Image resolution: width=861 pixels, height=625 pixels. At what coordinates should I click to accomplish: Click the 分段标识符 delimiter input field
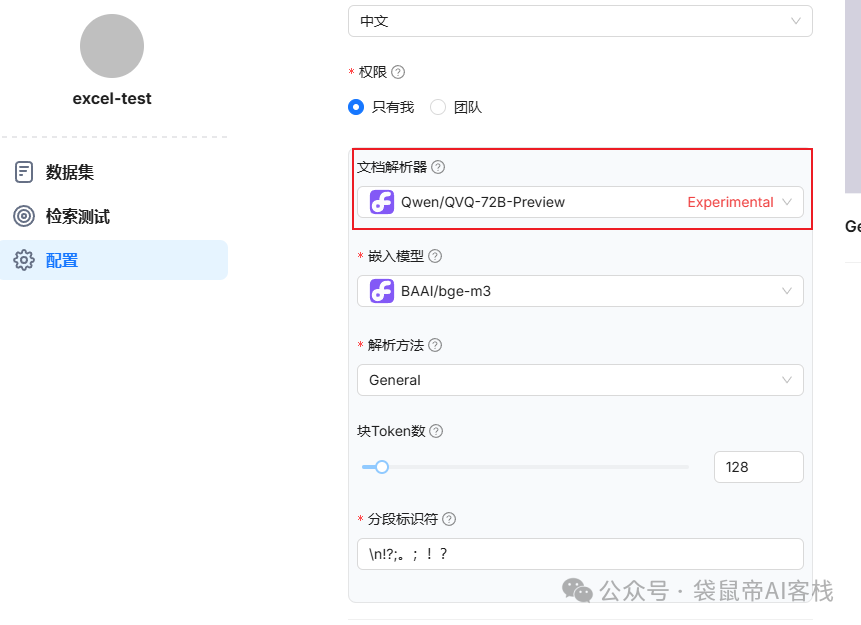tap(580, 554)
